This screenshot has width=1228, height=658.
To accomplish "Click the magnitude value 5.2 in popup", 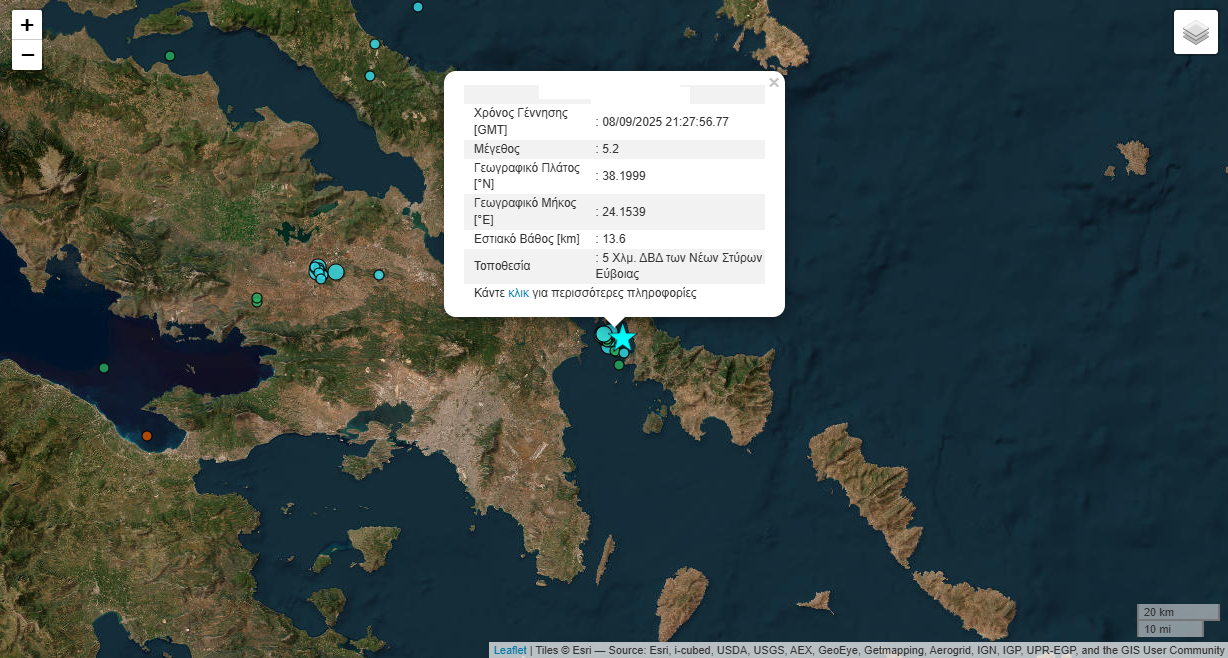I will 610,149.
